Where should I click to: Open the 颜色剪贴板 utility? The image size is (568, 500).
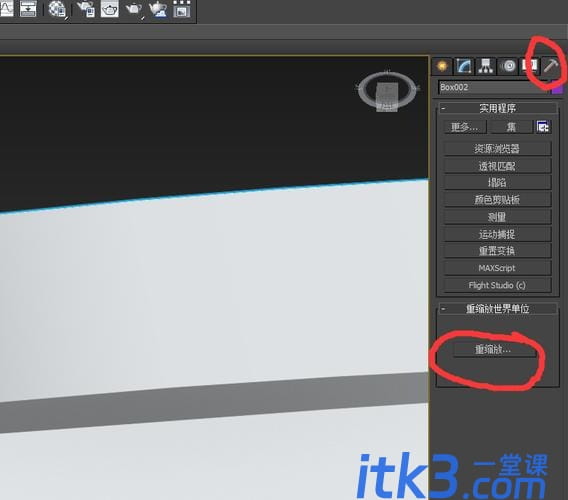[x=497, y=200]
